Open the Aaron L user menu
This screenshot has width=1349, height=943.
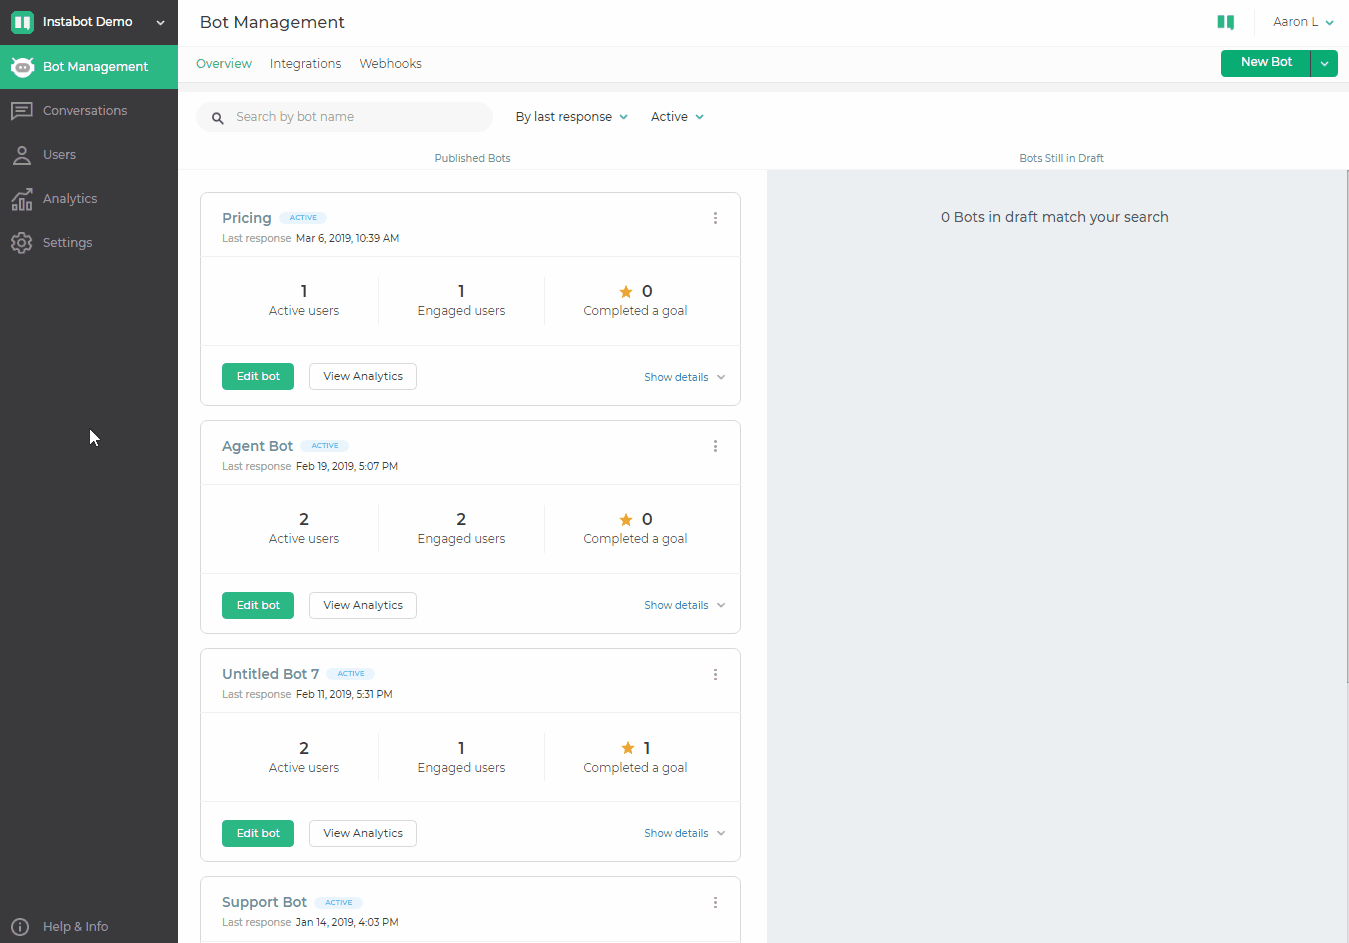tap(1302, 22)
